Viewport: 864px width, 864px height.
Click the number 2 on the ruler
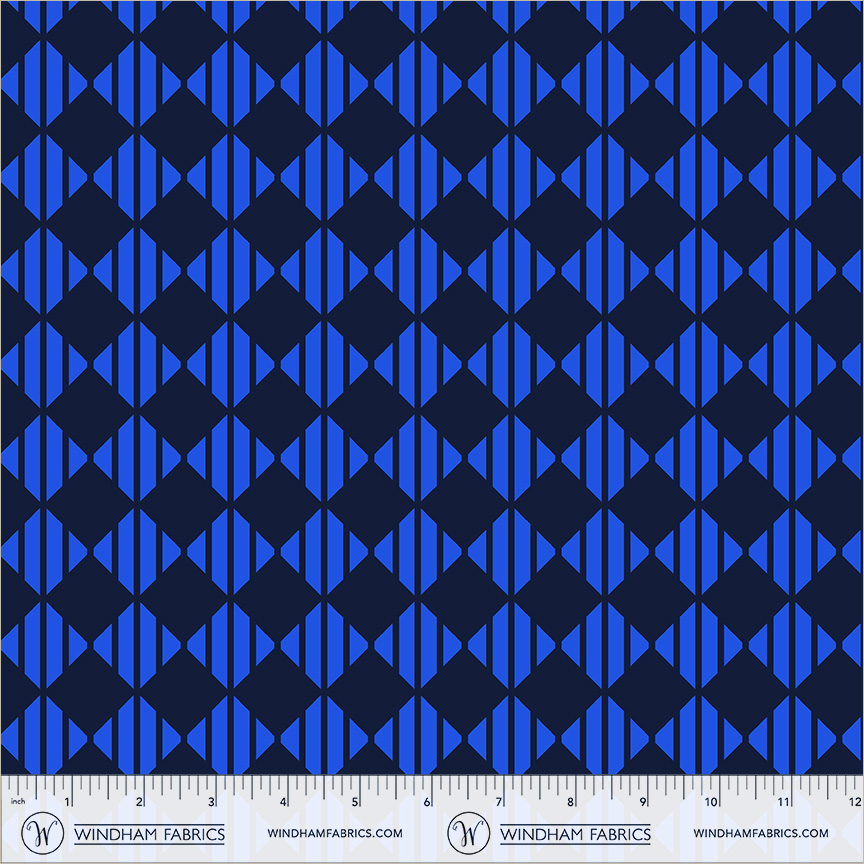pyautogui.click(x=139, y=802)
